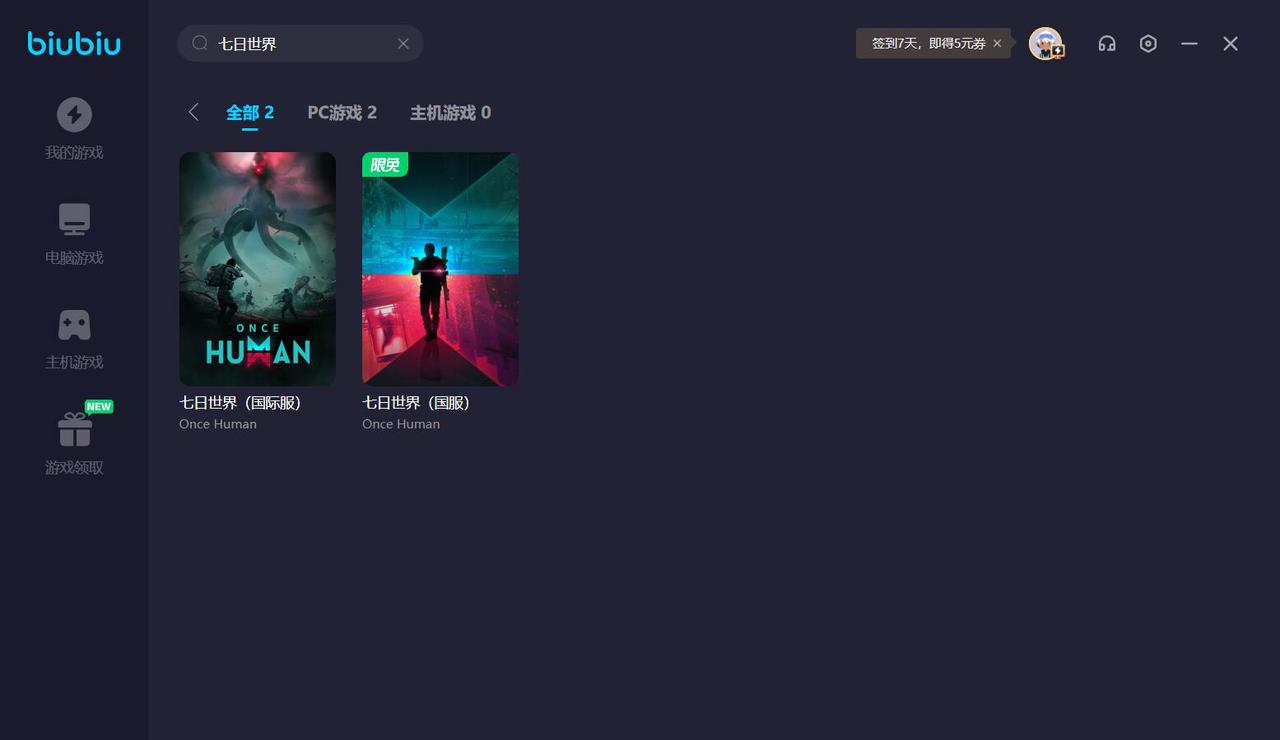Open 电脑游戏 monitor icon in sidebar
Image resolution: width=1280 pixels, height=740 pixels.
tap(74, 219)
